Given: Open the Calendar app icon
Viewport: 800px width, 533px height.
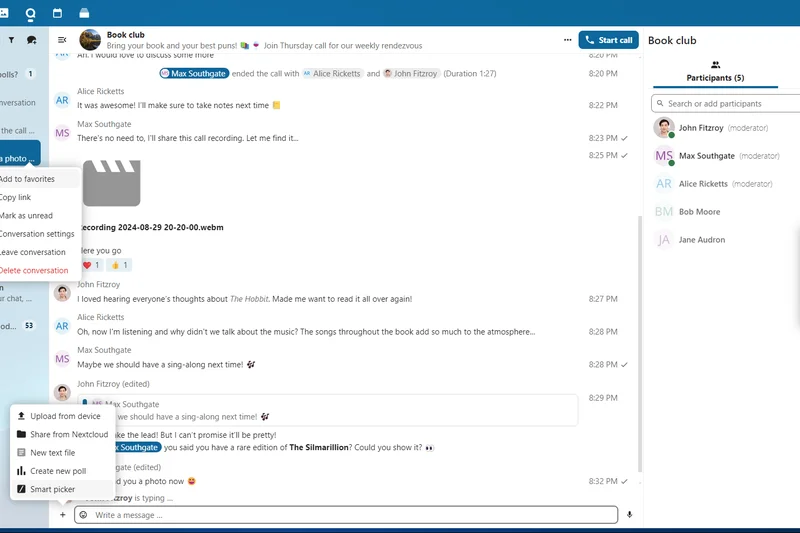Looking at the screenshot, I should coord(57,13).
